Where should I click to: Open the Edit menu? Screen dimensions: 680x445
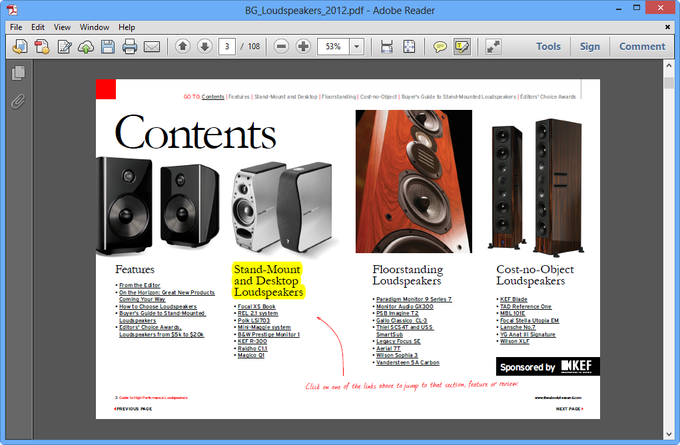click(38, 27)
